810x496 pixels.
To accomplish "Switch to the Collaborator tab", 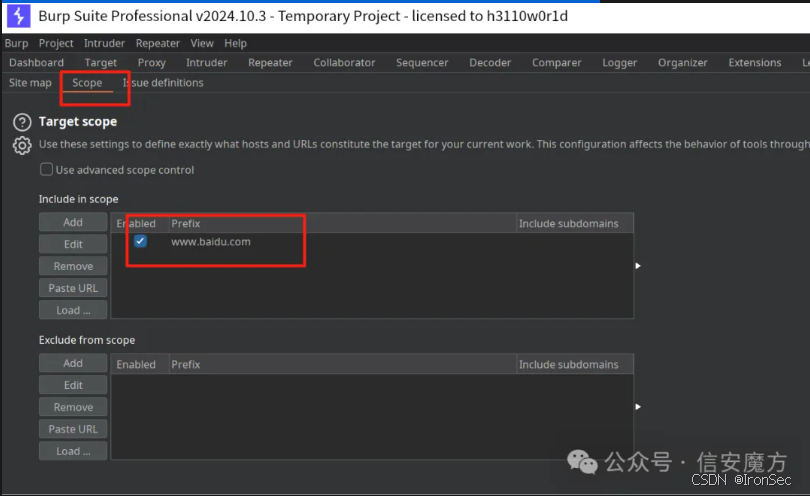I will (344, 63).
